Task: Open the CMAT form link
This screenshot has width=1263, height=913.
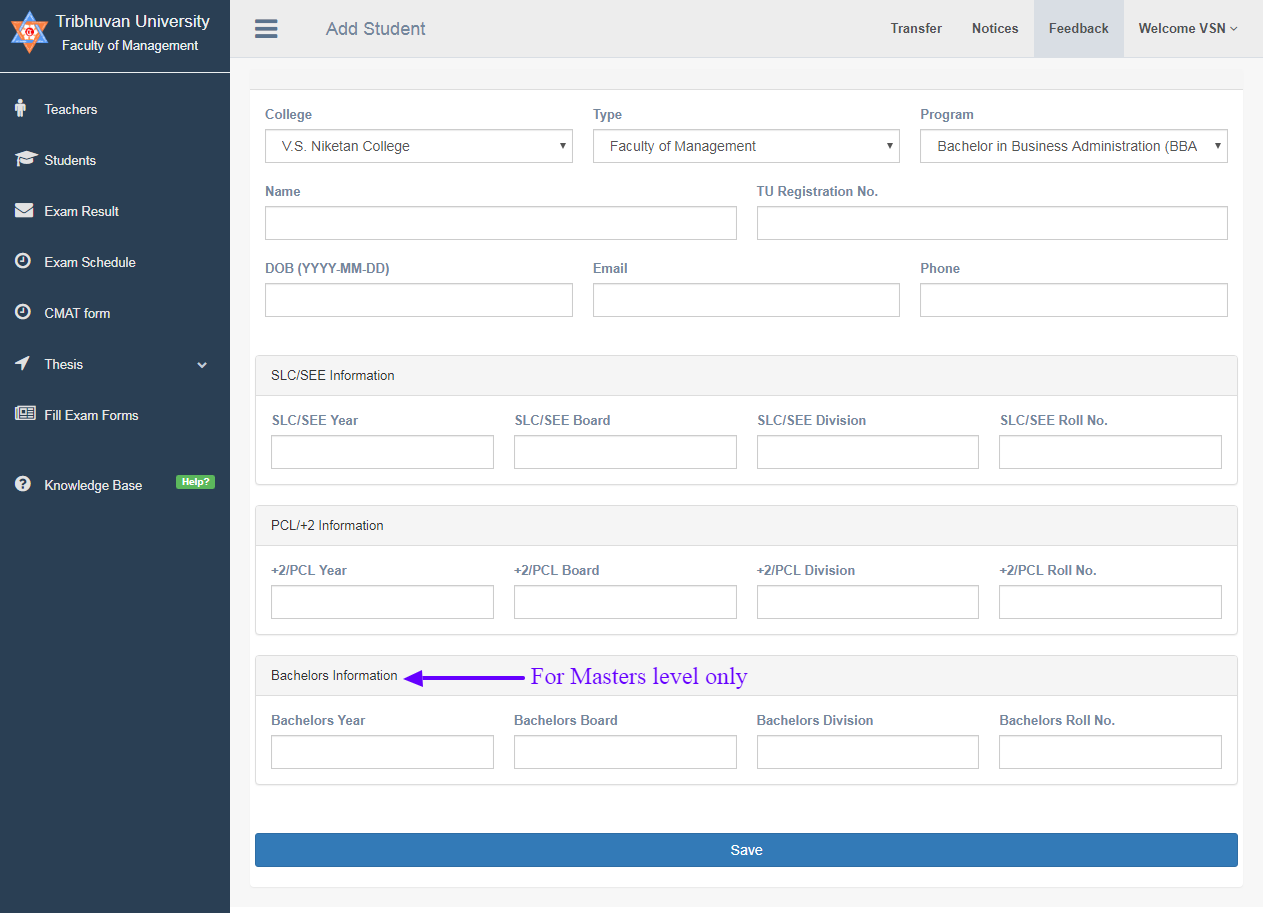Action: [x=77, y=313]
